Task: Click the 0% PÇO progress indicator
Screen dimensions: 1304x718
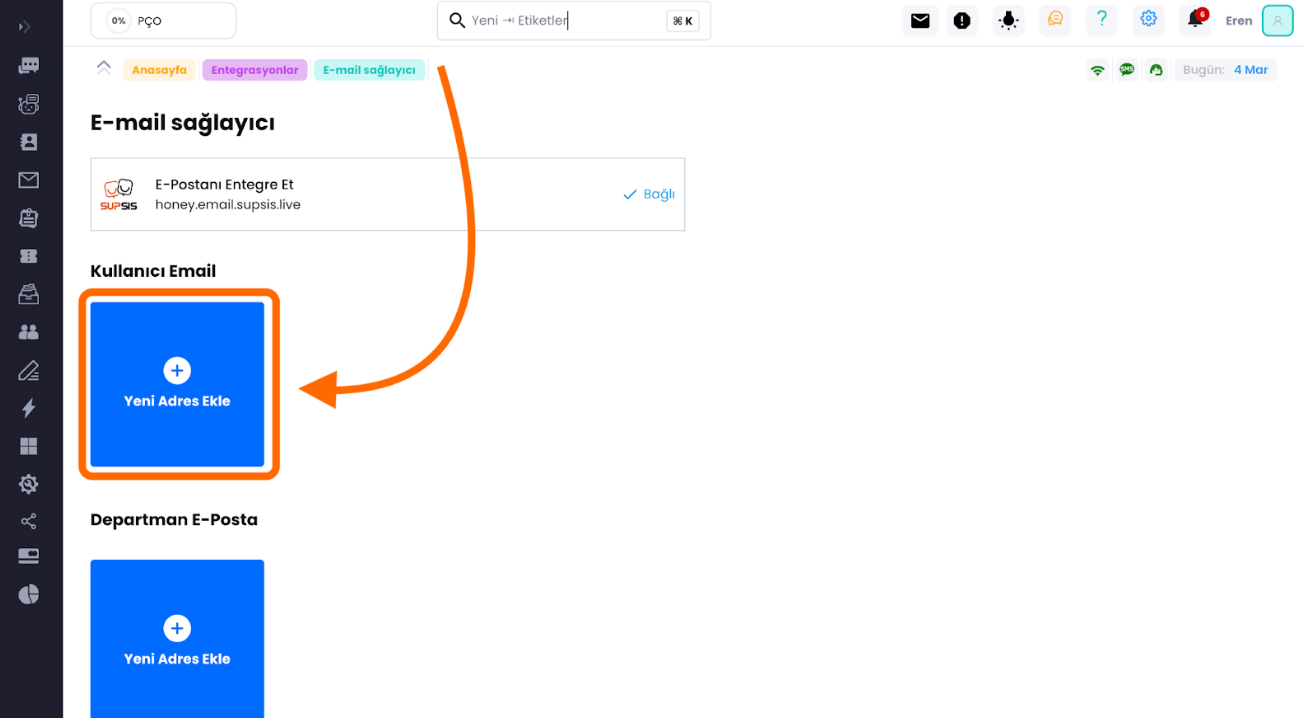Action: tap(163, 20)
